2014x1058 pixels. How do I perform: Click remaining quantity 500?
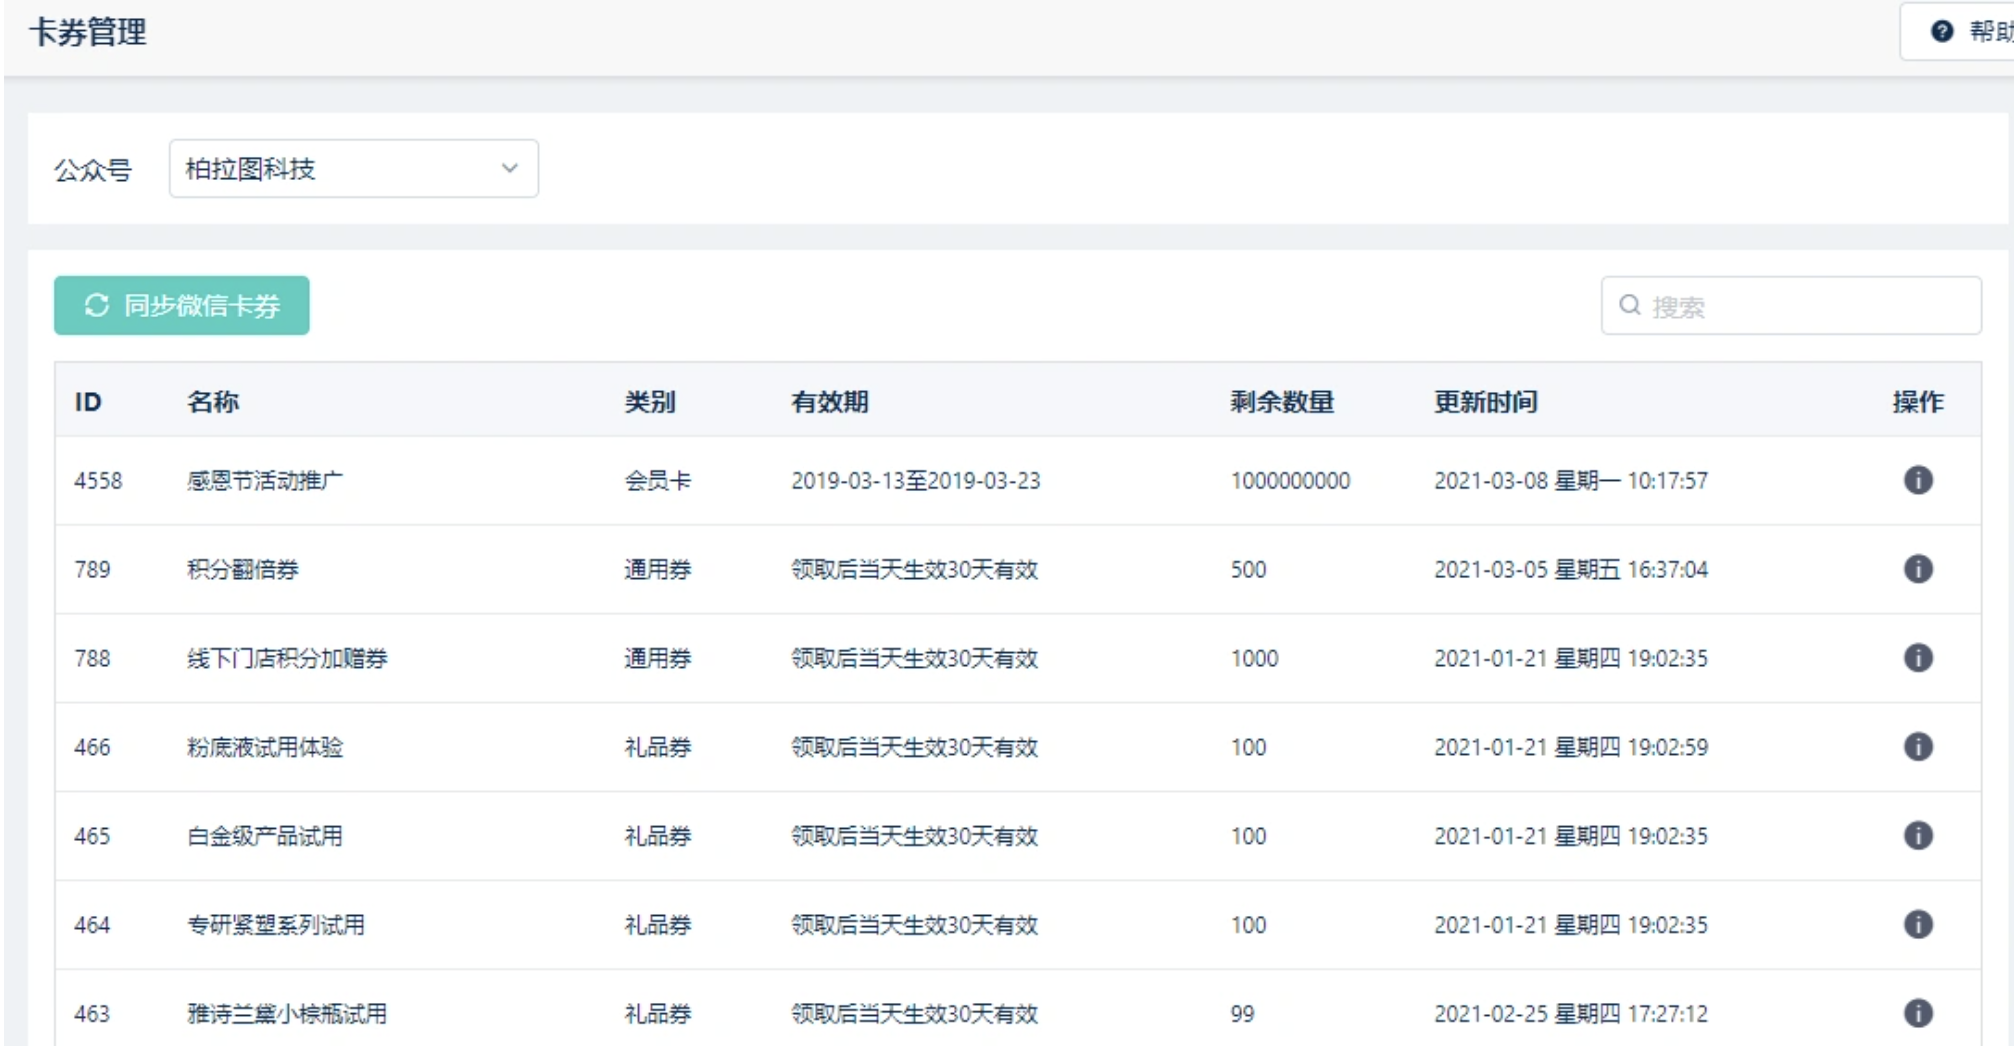click(x=1248, y=570)
